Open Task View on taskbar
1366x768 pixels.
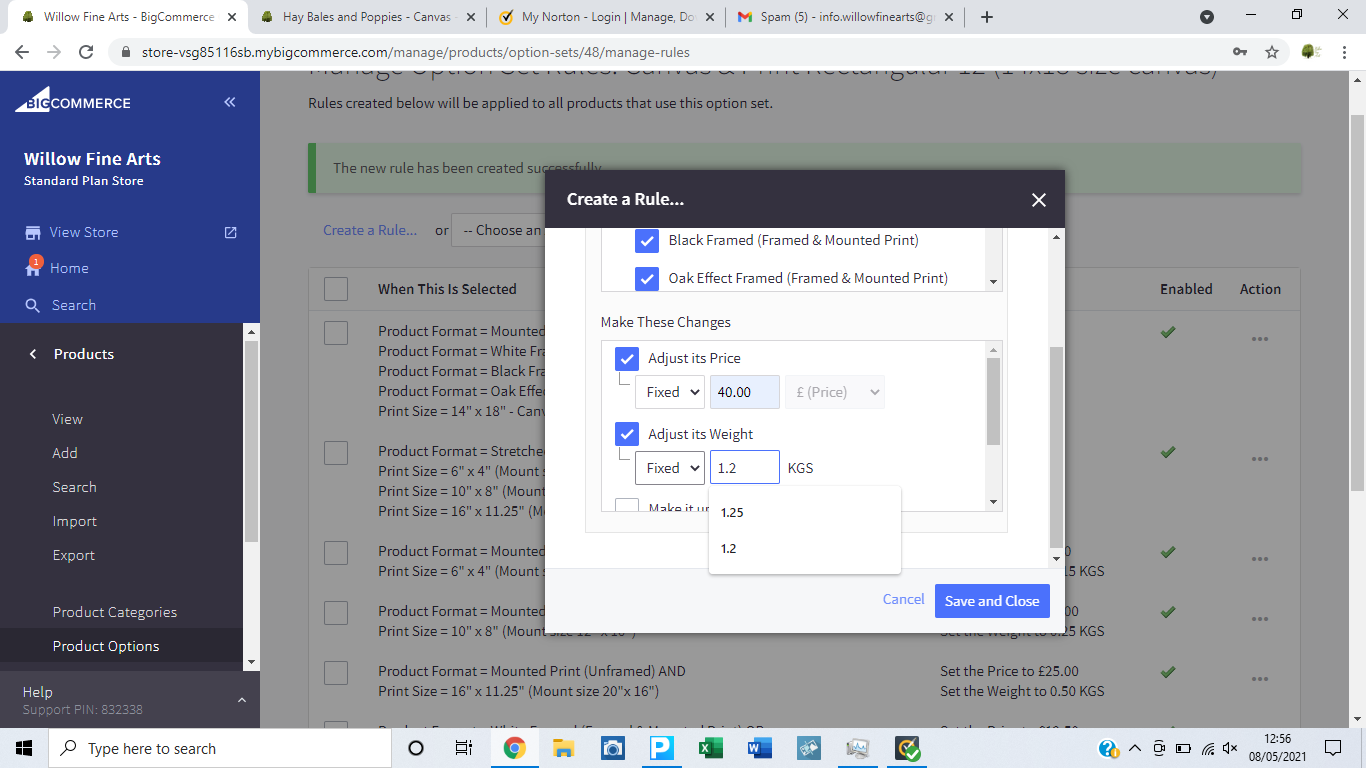464,748
